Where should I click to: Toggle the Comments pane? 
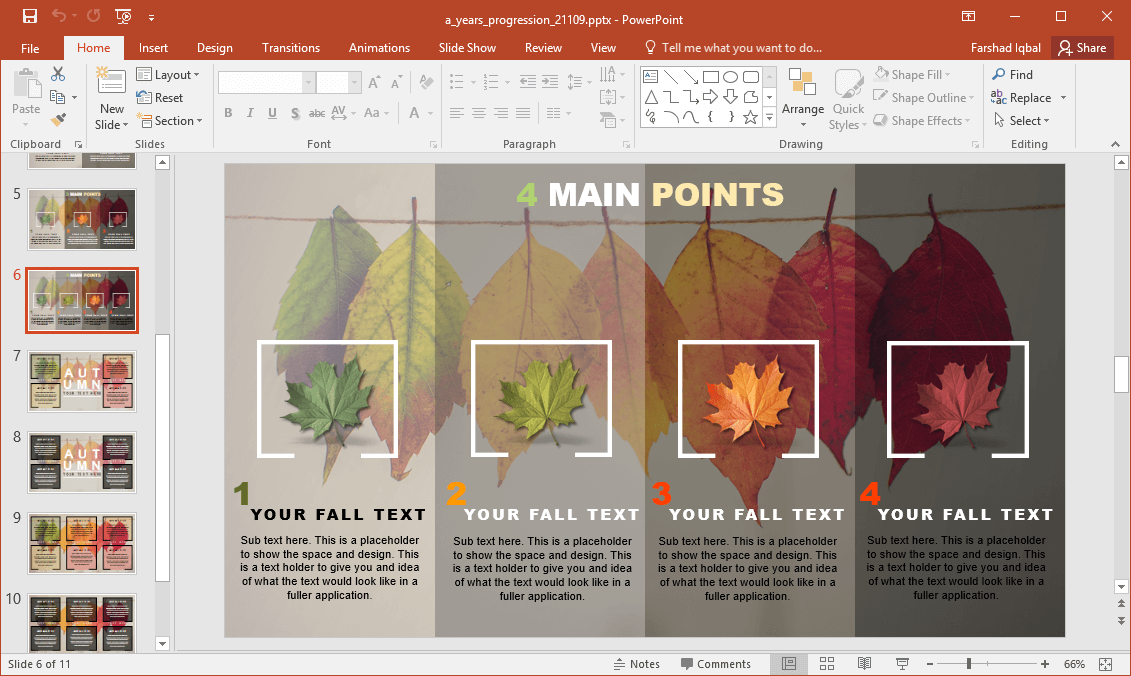(715, 664)
